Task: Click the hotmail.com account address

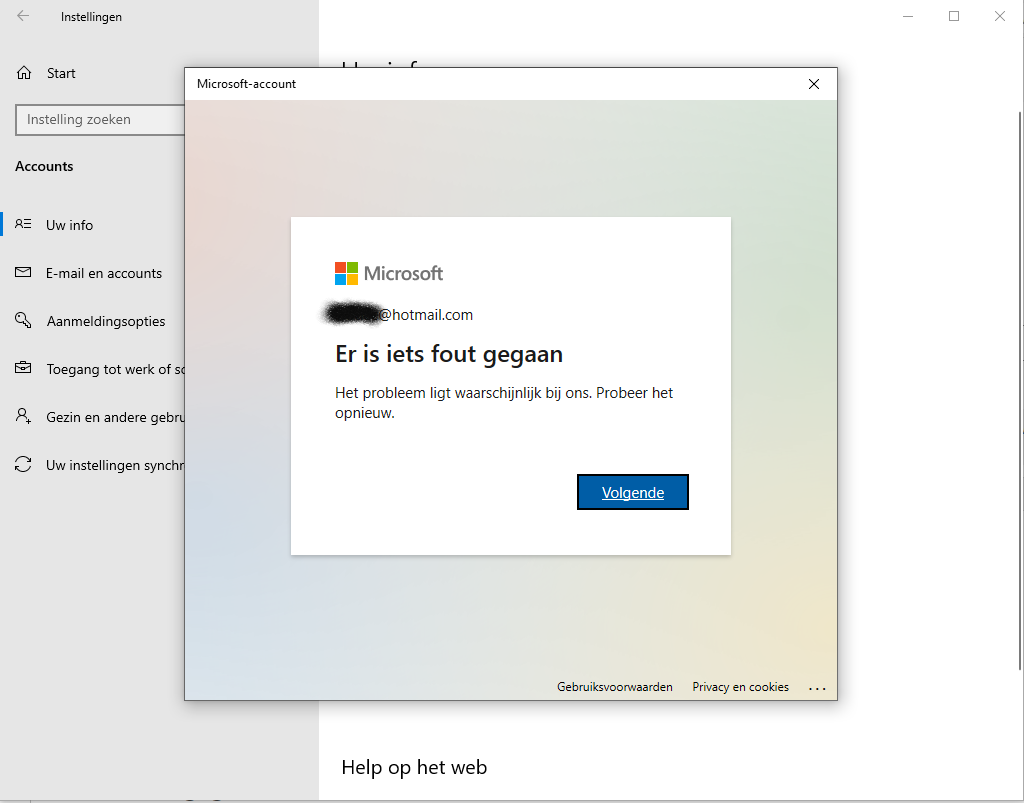Action: click(x=399, y=315)
